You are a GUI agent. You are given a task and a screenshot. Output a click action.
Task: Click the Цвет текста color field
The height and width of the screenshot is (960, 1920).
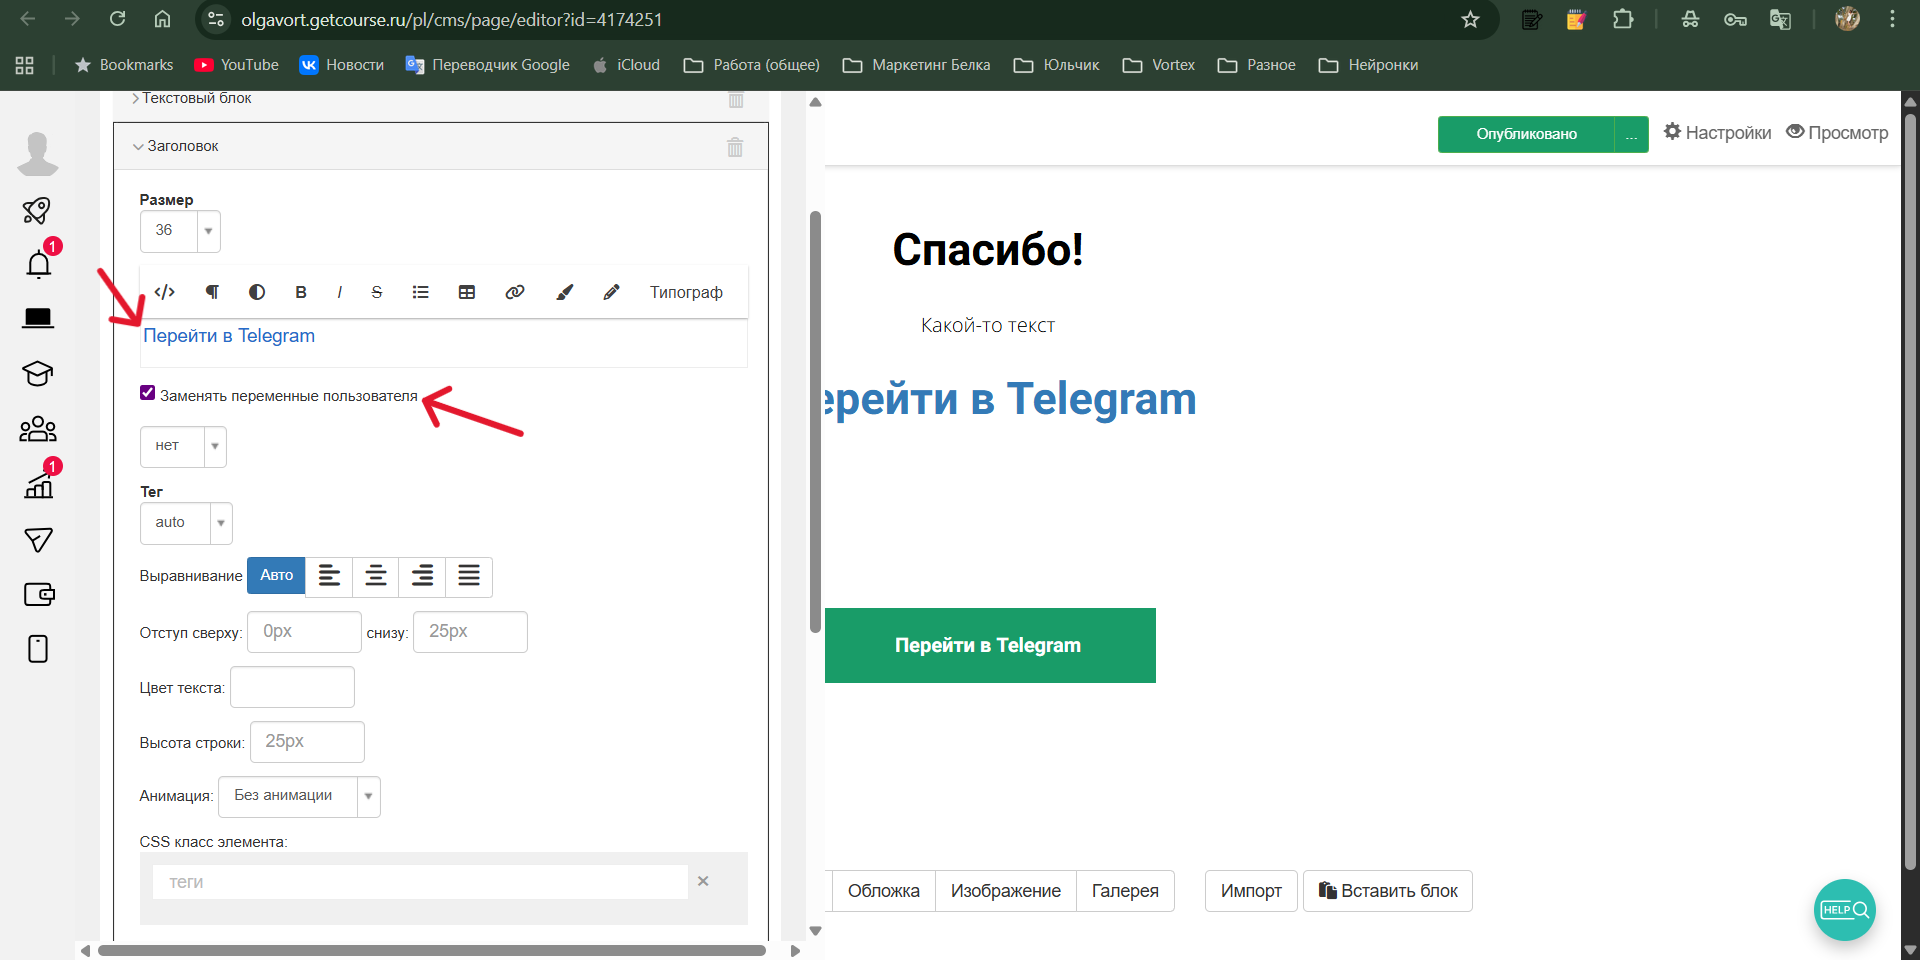pos(292,688)
